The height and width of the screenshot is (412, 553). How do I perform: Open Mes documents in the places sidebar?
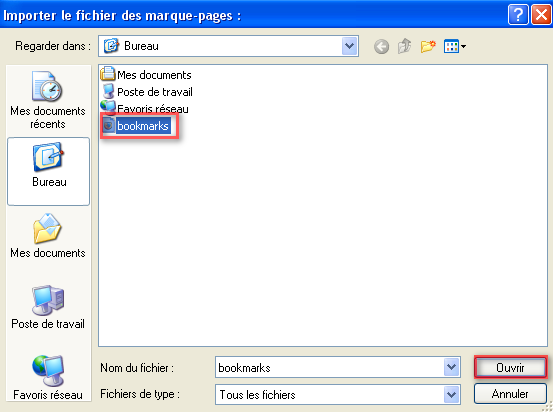pos(48,236)
